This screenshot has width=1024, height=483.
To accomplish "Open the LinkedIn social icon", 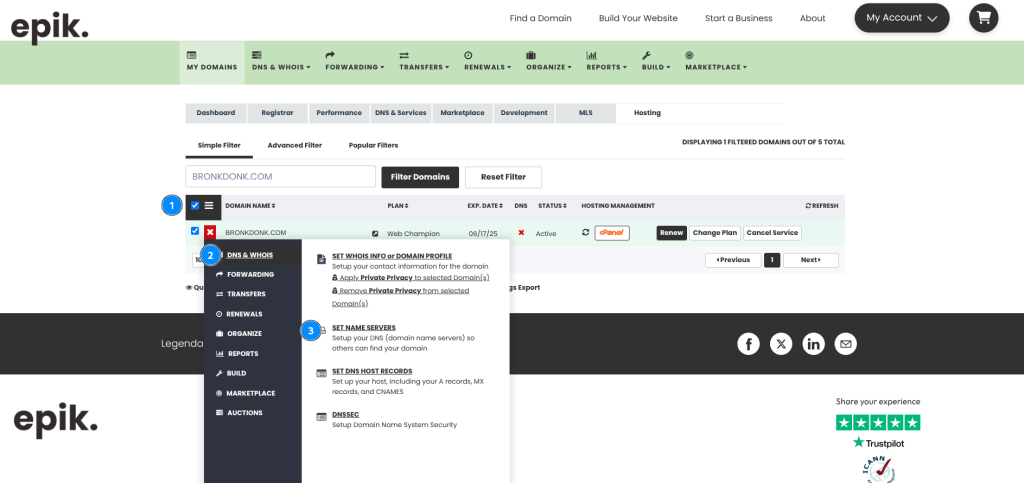I will tap(814, 344).
